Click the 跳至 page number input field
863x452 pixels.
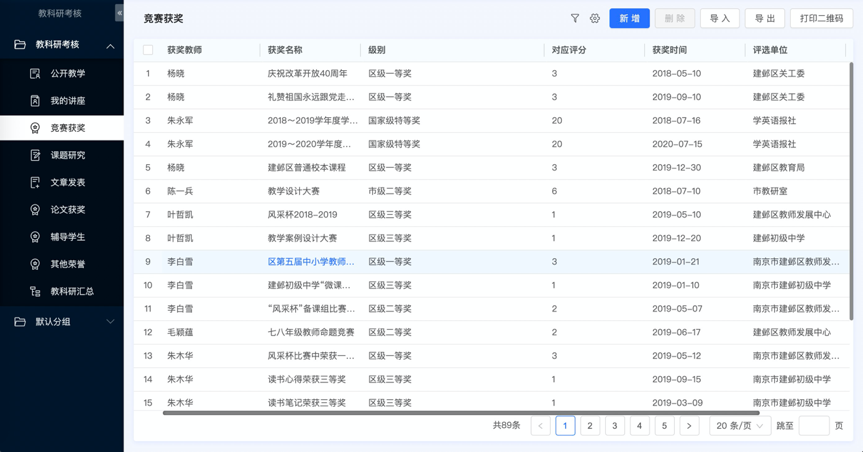[813, 426]
